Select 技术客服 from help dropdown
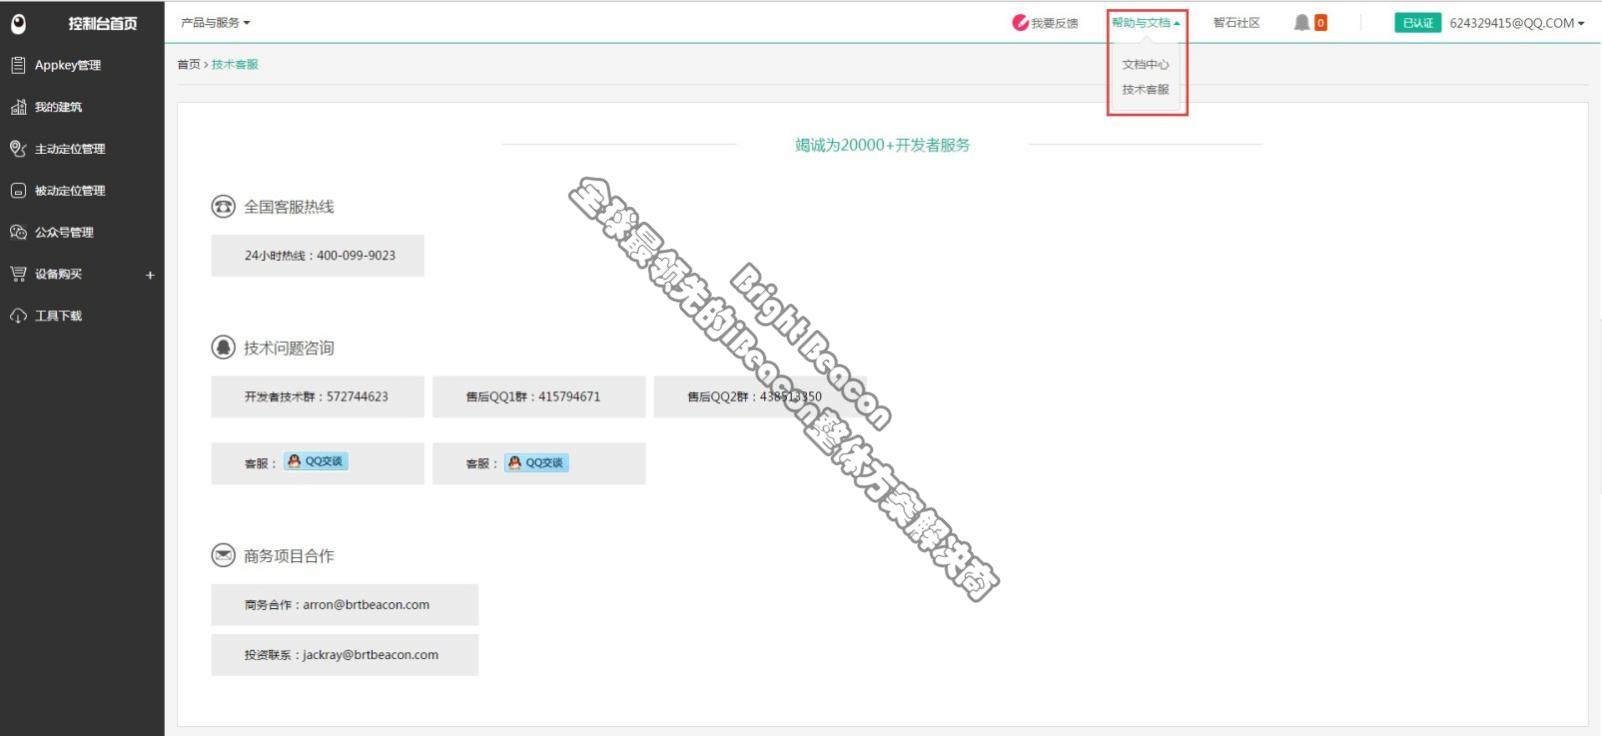Viewport: 1602px width, 736px height. pyautogui.click(x=1145, y=89)
